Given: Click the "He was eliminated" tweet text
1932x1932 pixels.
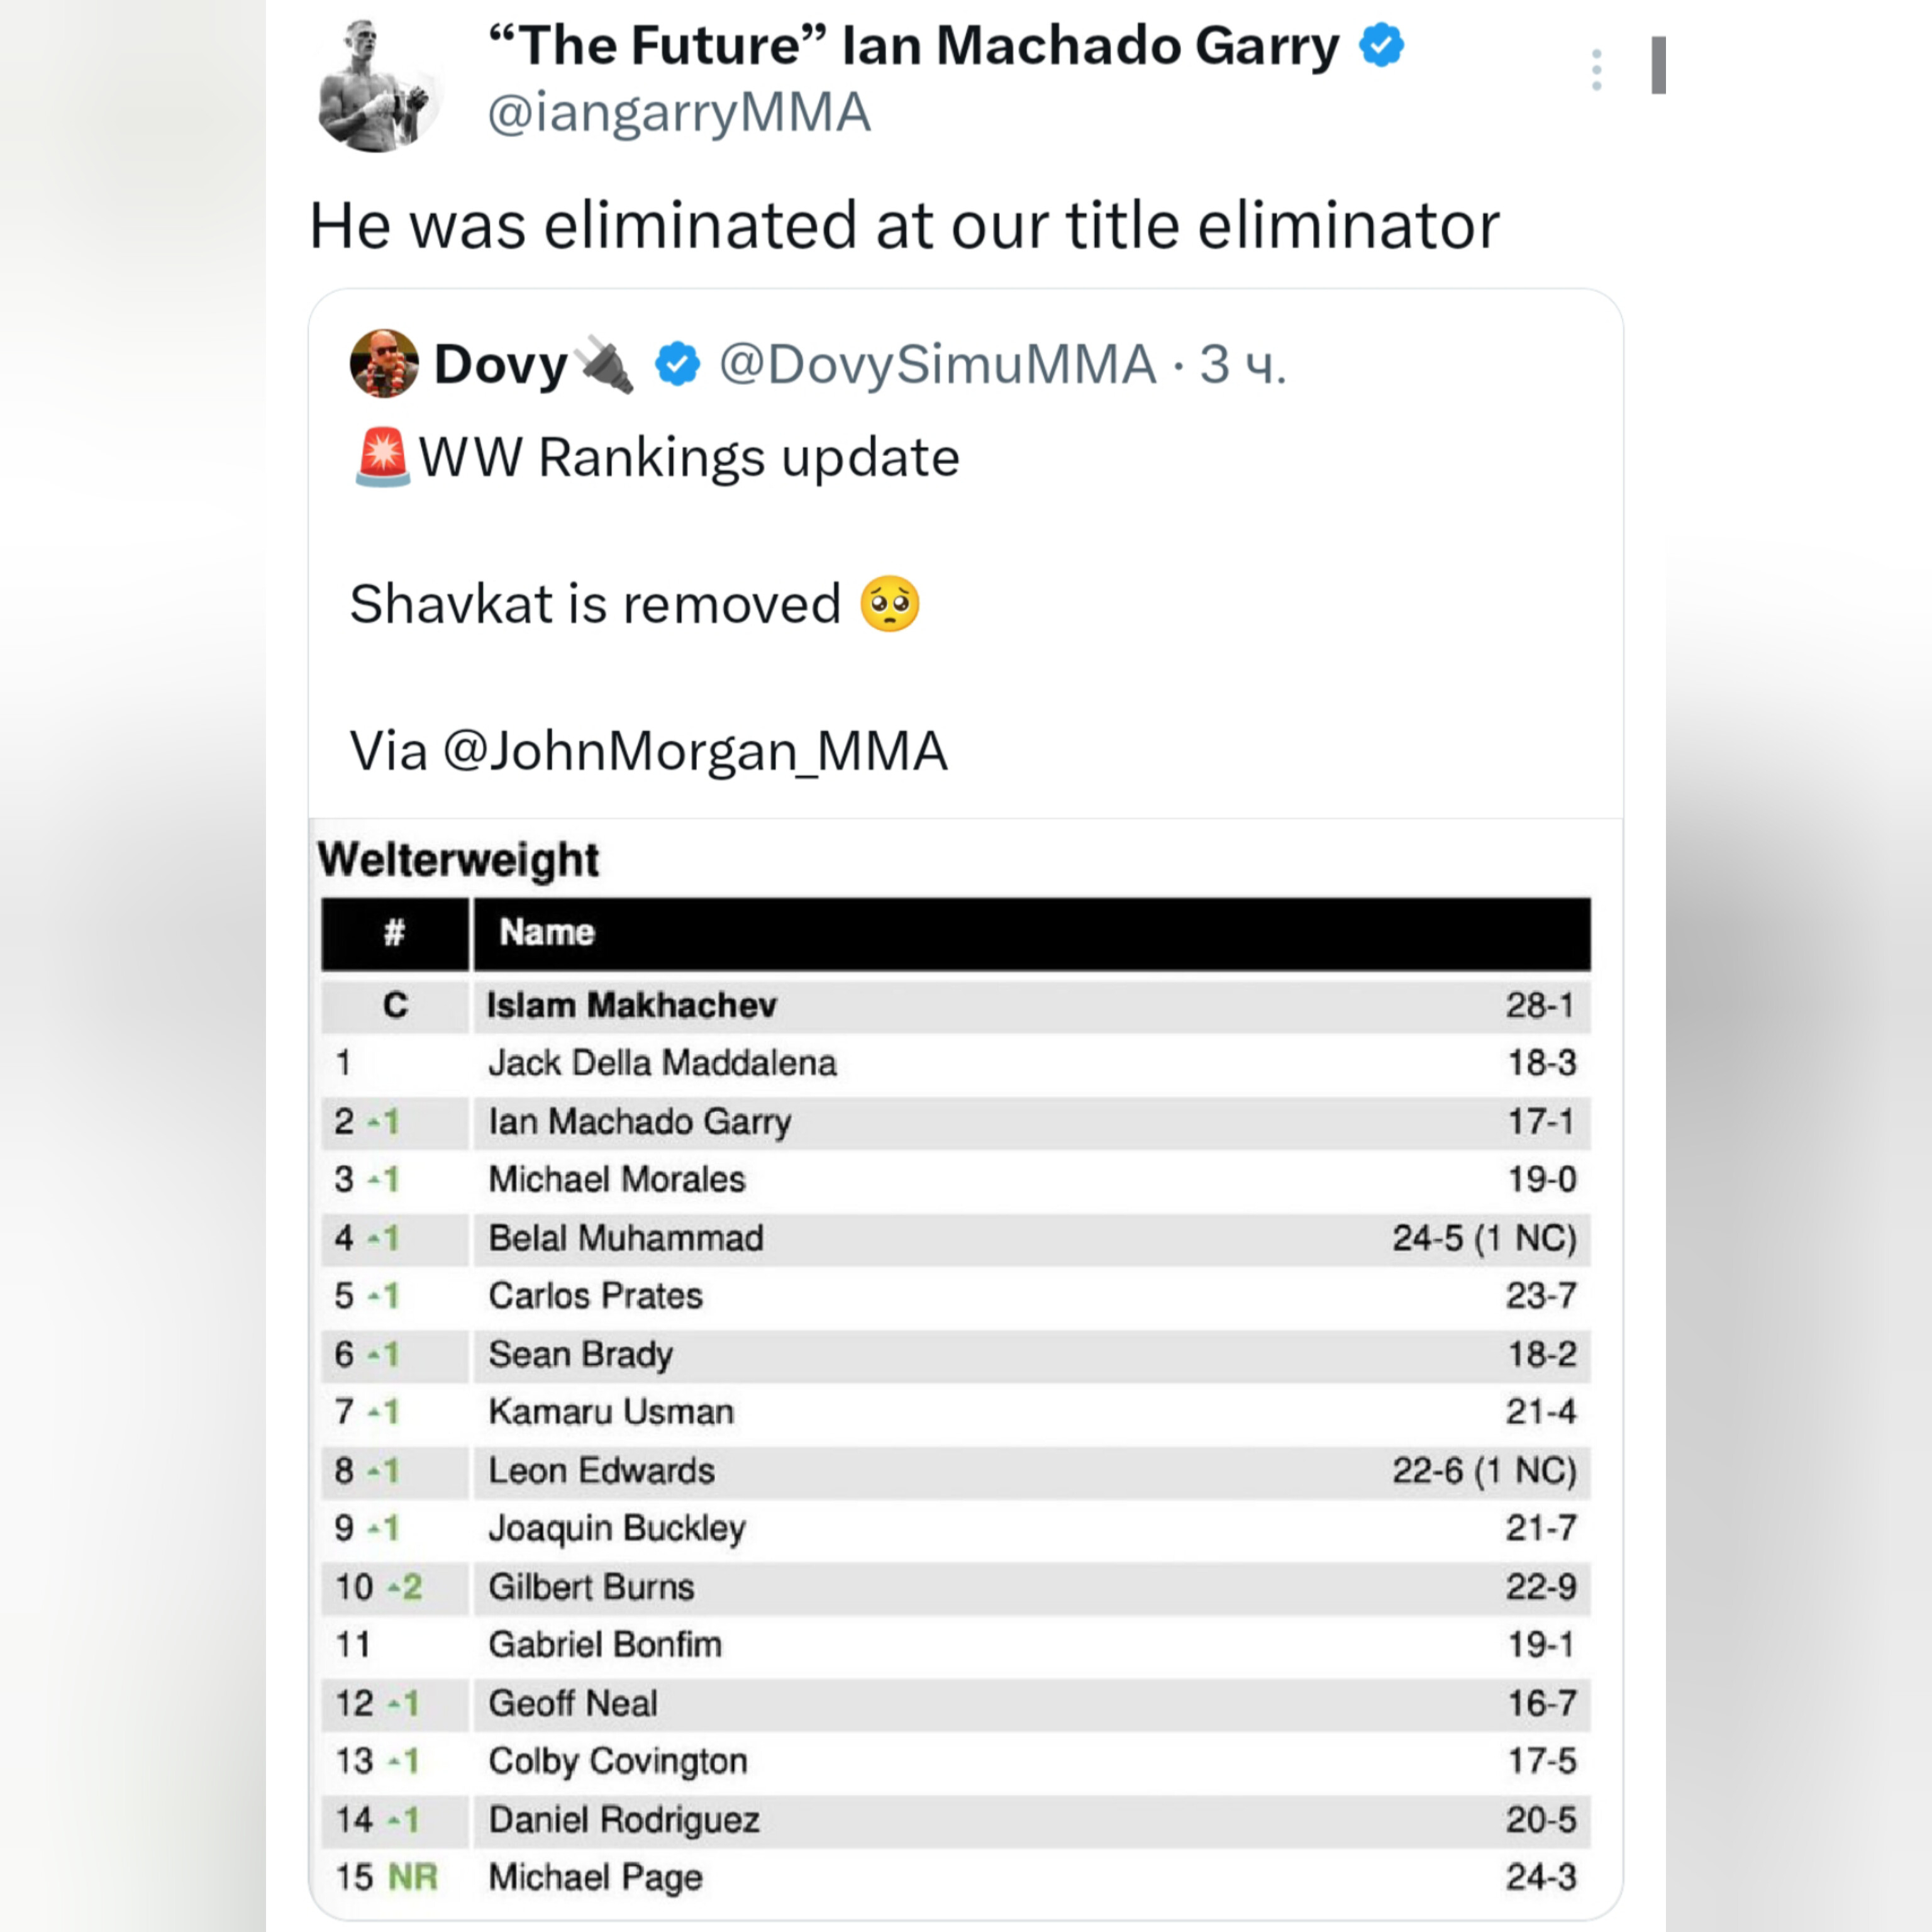Looking at the screenshot, I should pos(904,225).
